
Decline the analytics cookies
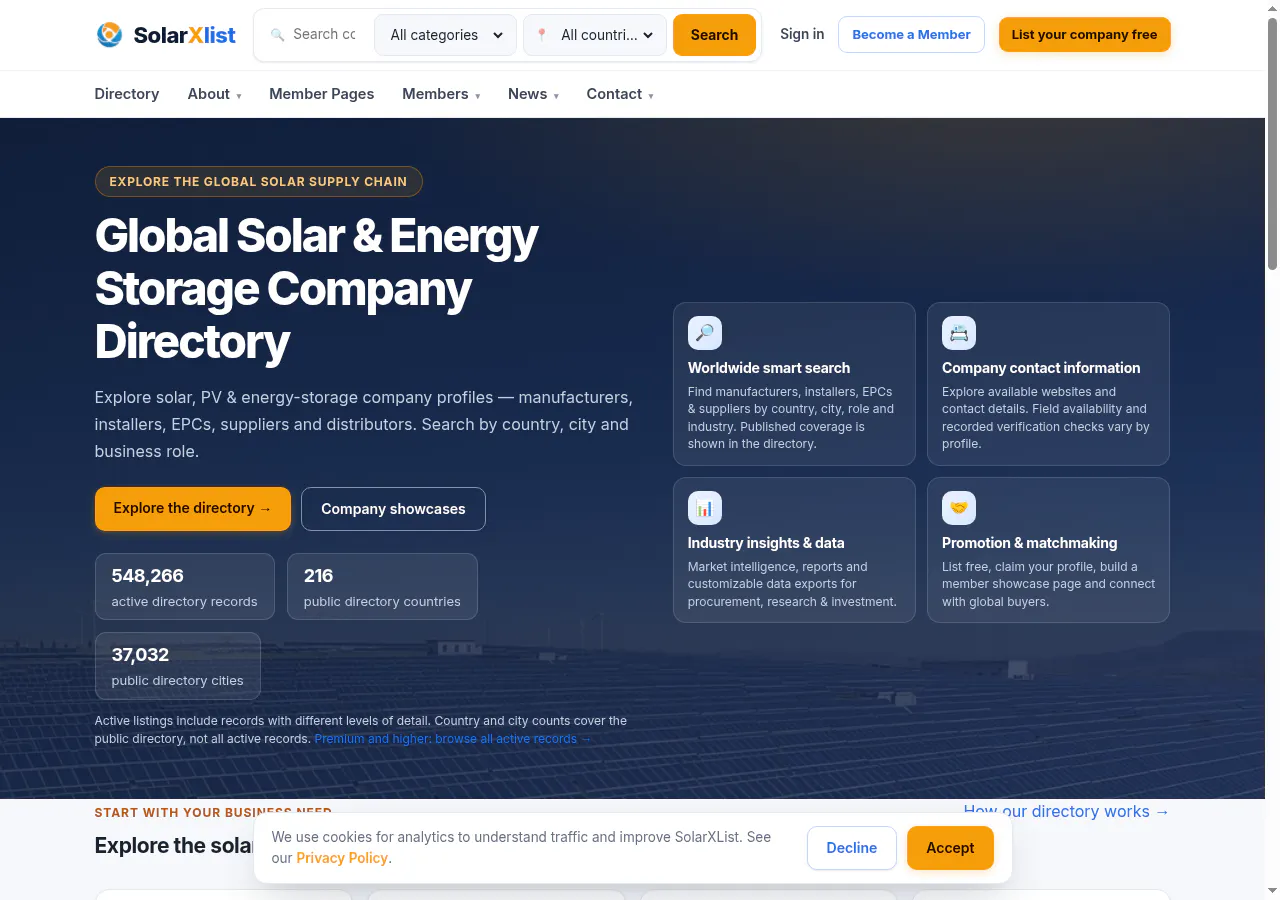(851, 848)
